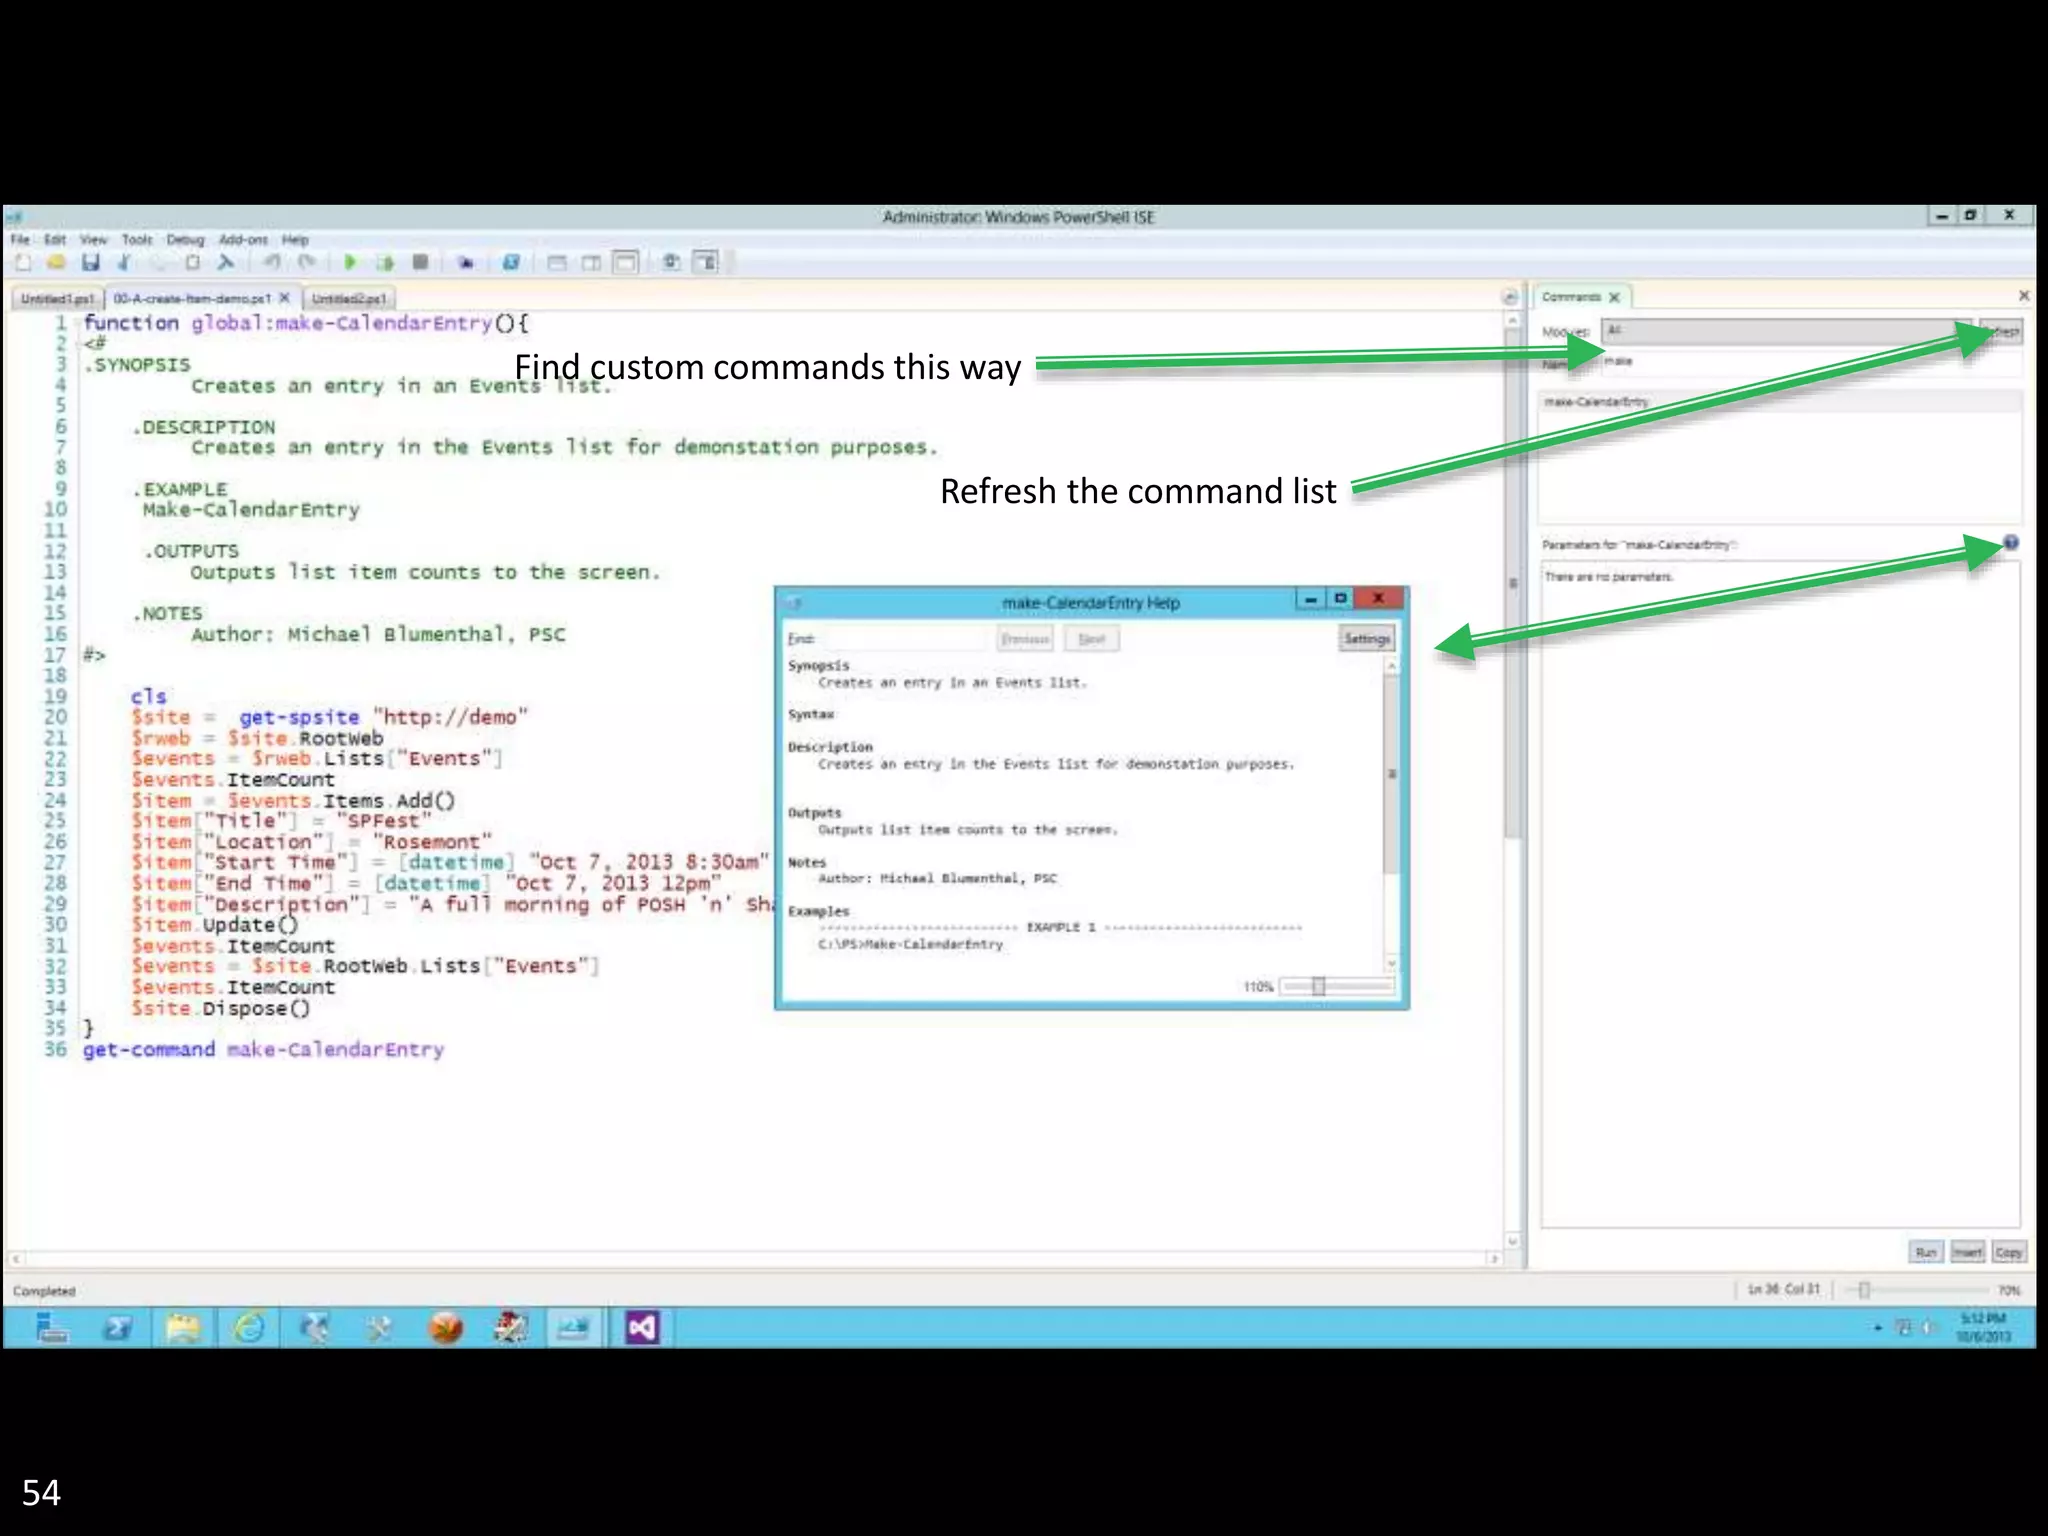The height and width of the screenshot is (1536, 2048).
Task: Click the Copy button in Commands pane
Action: click(x=2008, y=1252)
